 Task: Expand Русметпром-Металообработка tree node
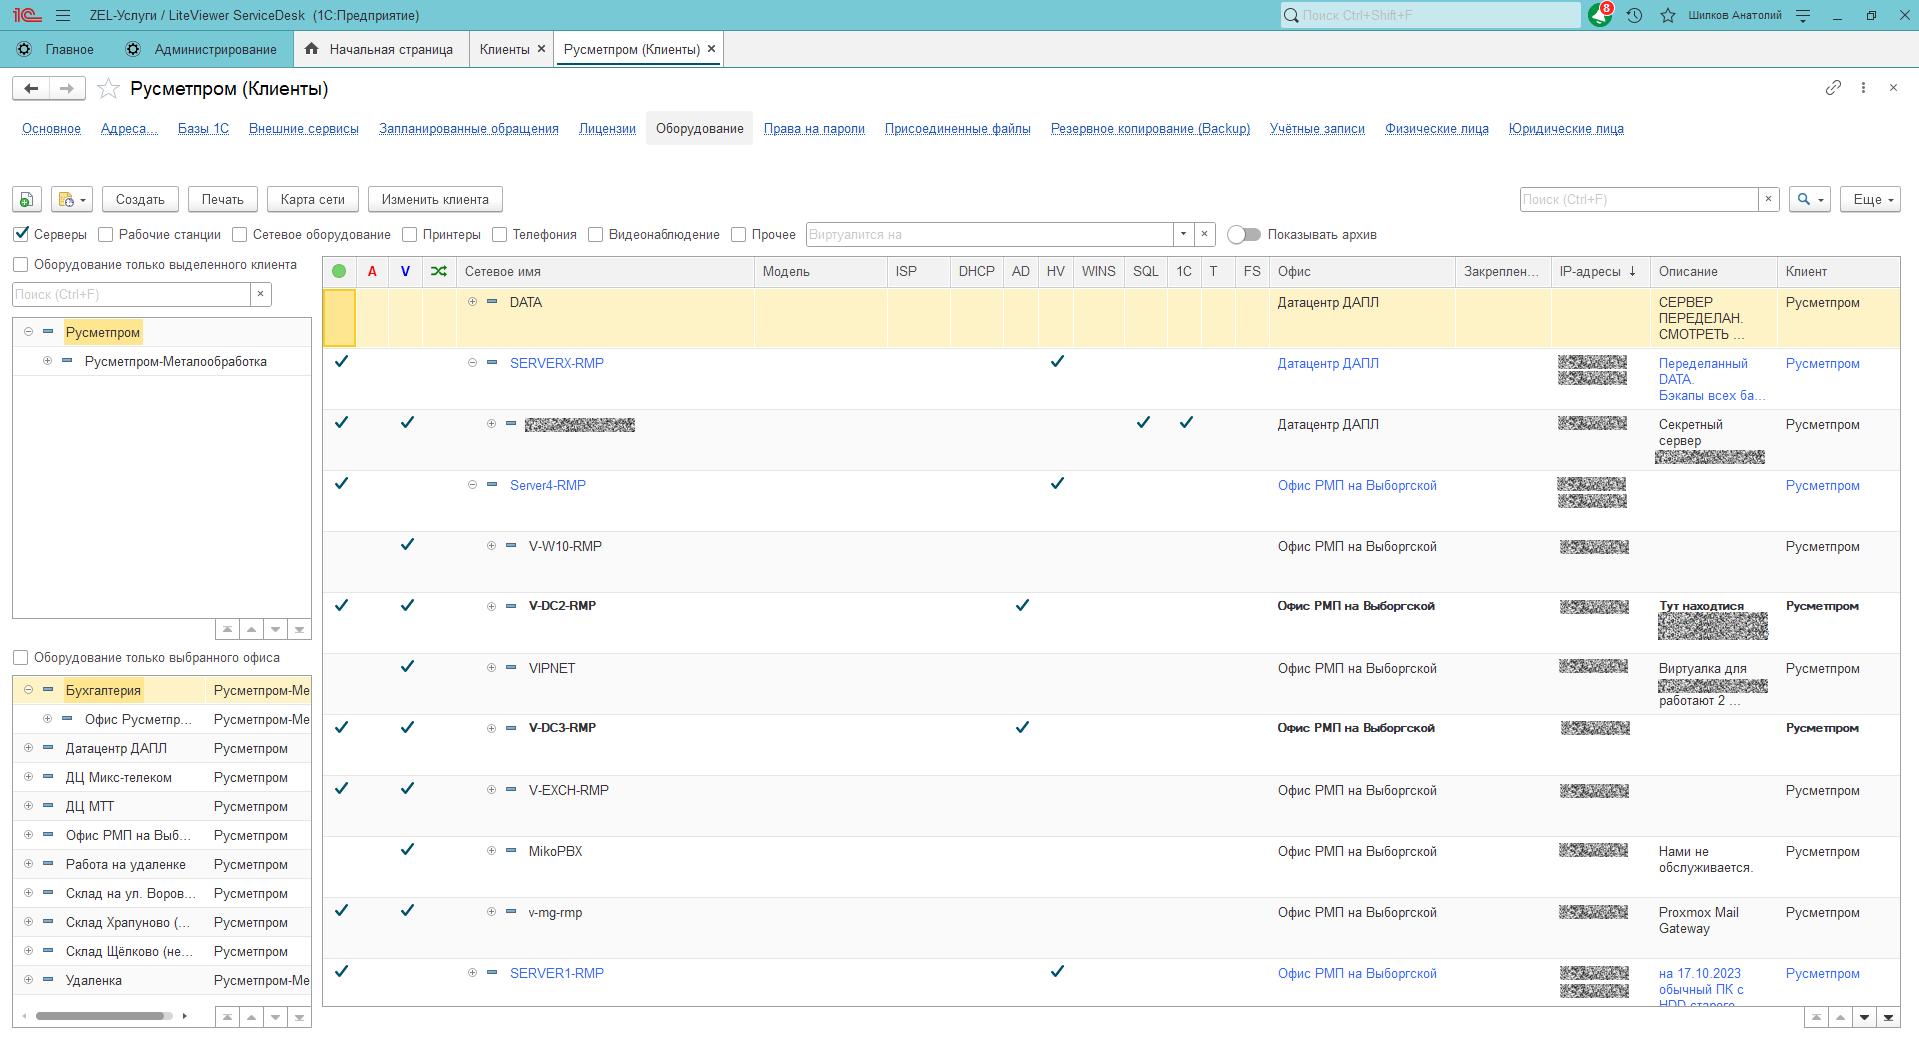pyautogui.click(x=47, y=361)
